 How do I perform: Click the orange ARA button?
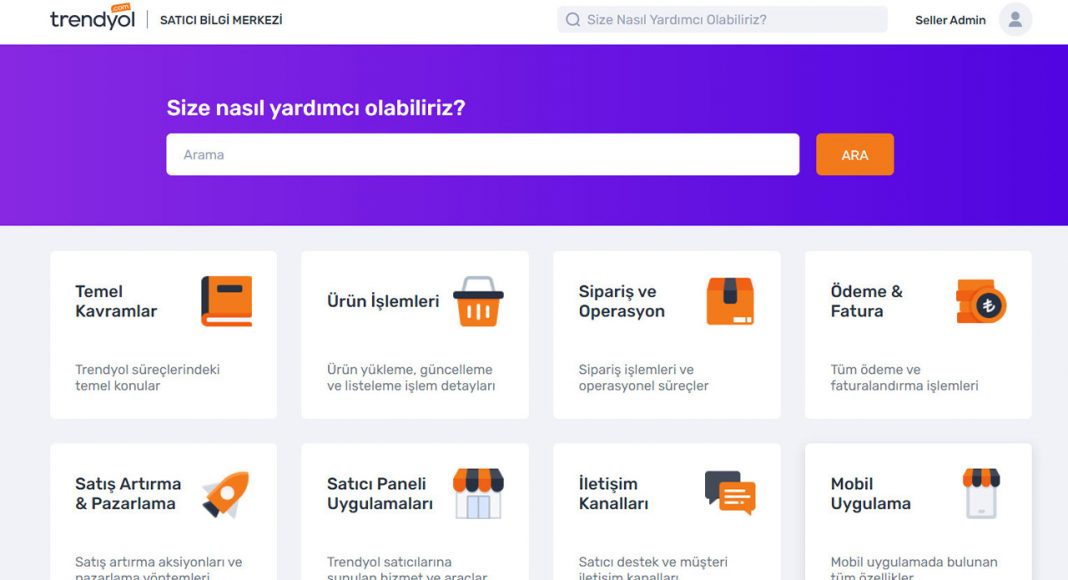point(855,155)
